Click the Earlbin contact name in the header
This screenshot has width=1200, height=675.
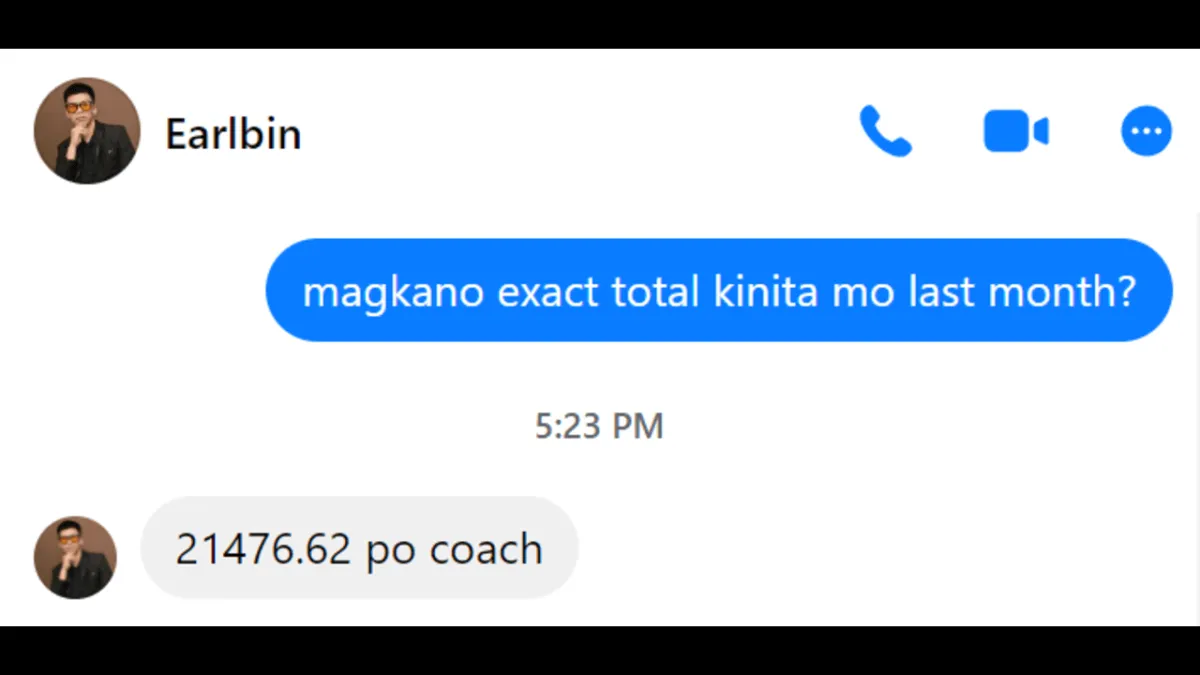click(233, 134)
